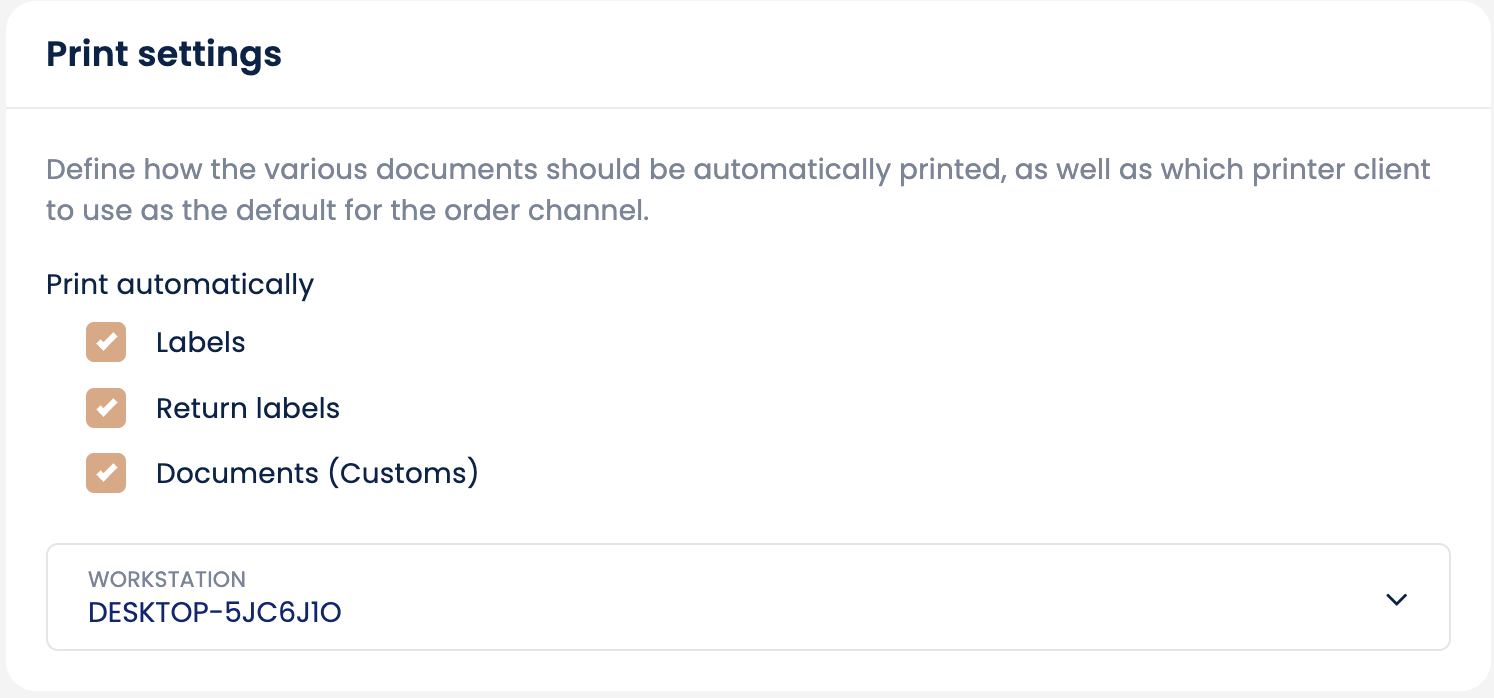The width and height of the screenshot is (1494, 698).
Task: Click the 'Print automatically' section label
Action: (180, 284)
